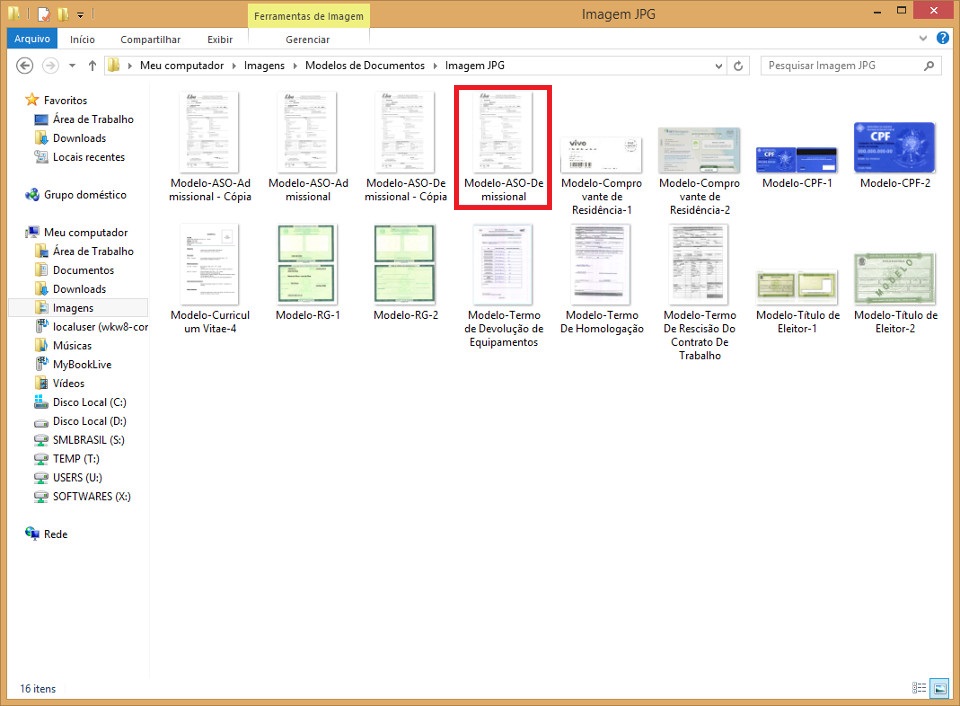
Task: Create a new folder via quick access toolbar
Action: click(x=63, y=14)
